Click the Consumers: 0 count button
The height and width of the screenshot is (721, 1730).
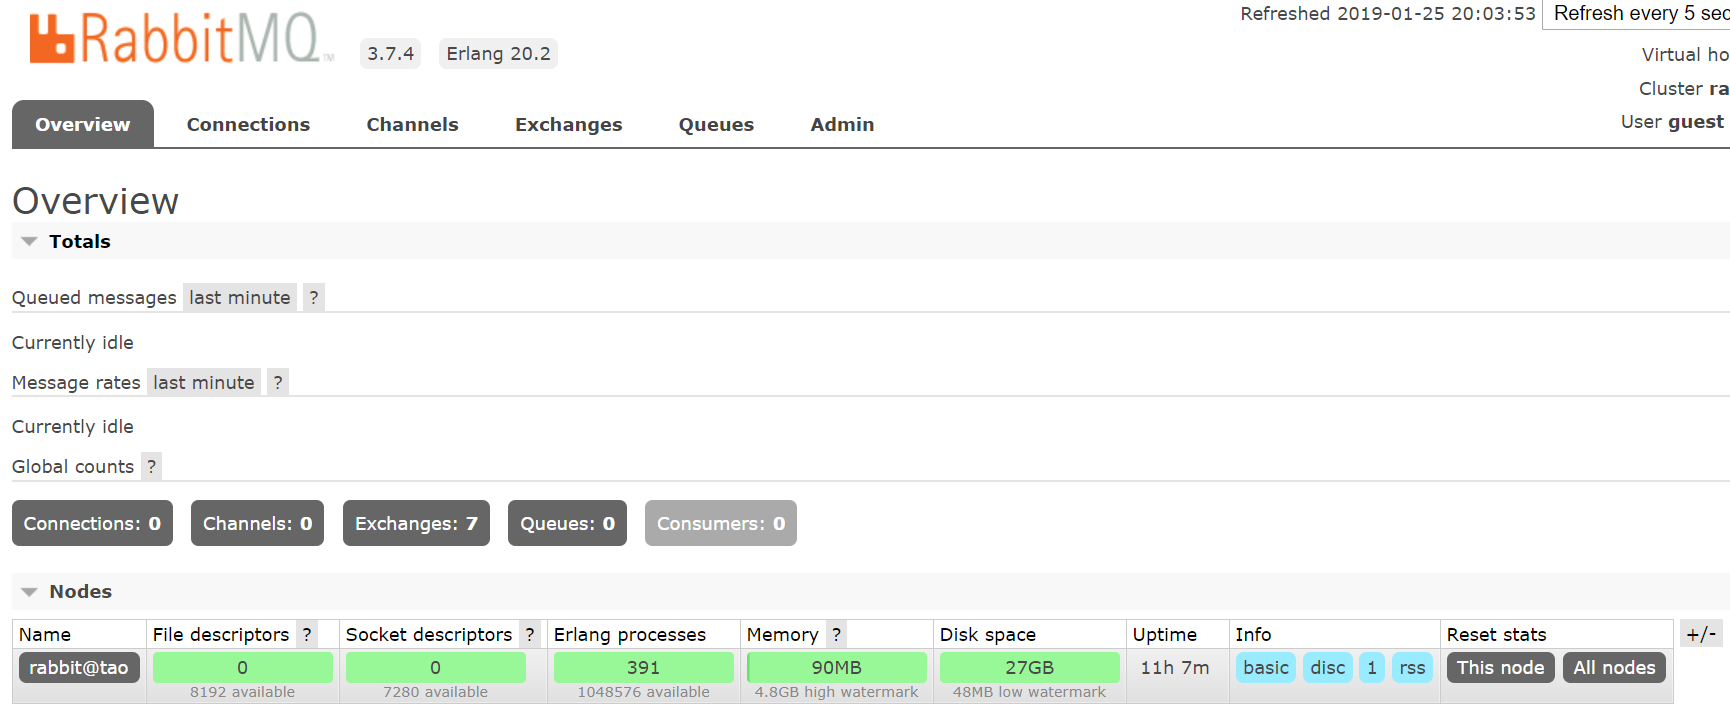click(720, 523)
